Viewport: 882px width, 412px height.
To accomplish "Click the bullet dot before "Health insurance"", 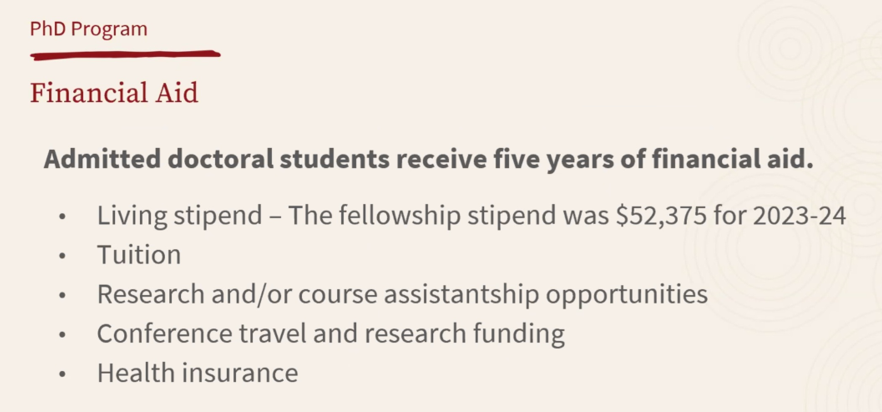I will pos(64,375).
